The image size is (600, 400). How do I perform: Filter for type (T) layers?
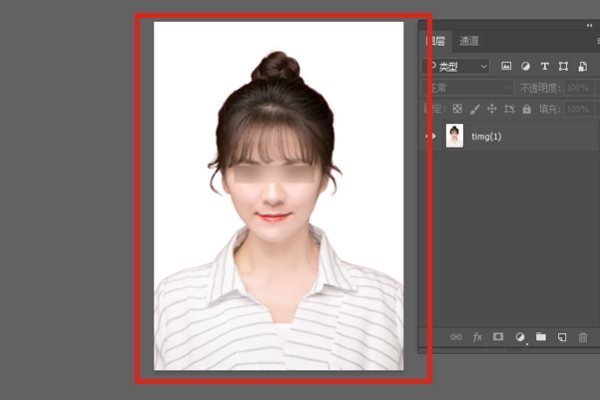point(545,66)
